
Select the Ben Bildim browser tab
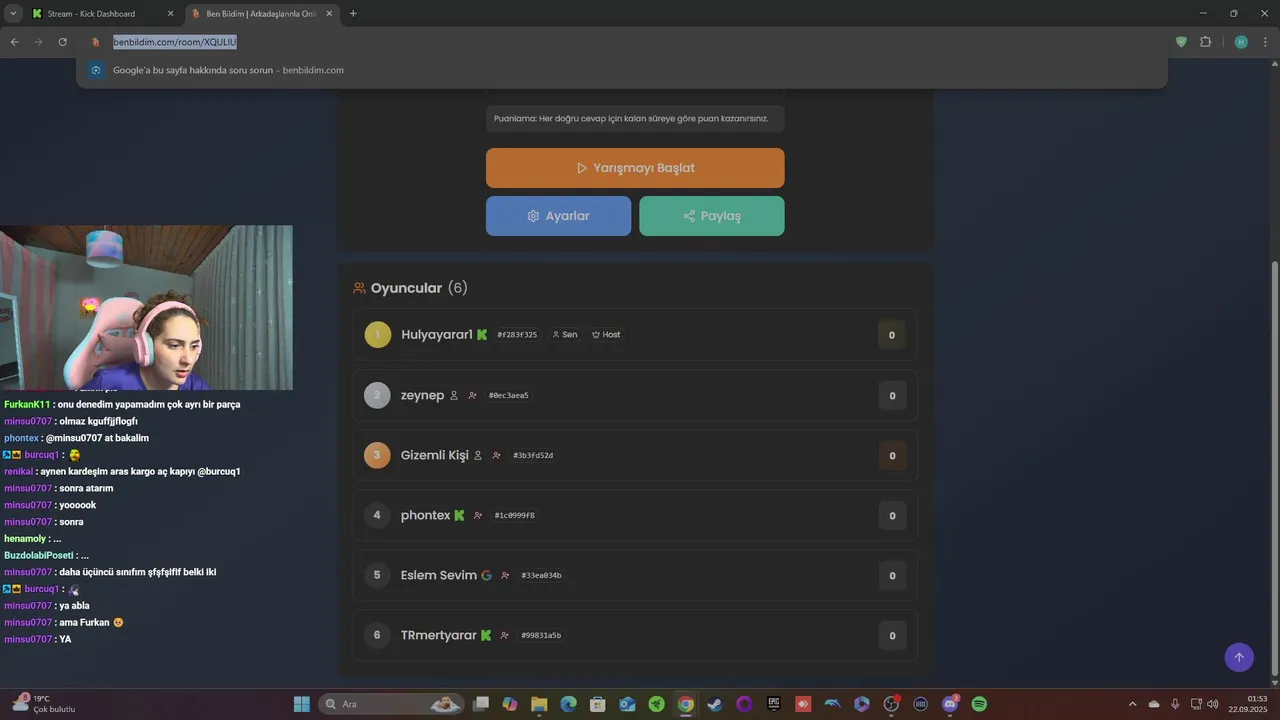pyautogui.click(x=262, y=14)
